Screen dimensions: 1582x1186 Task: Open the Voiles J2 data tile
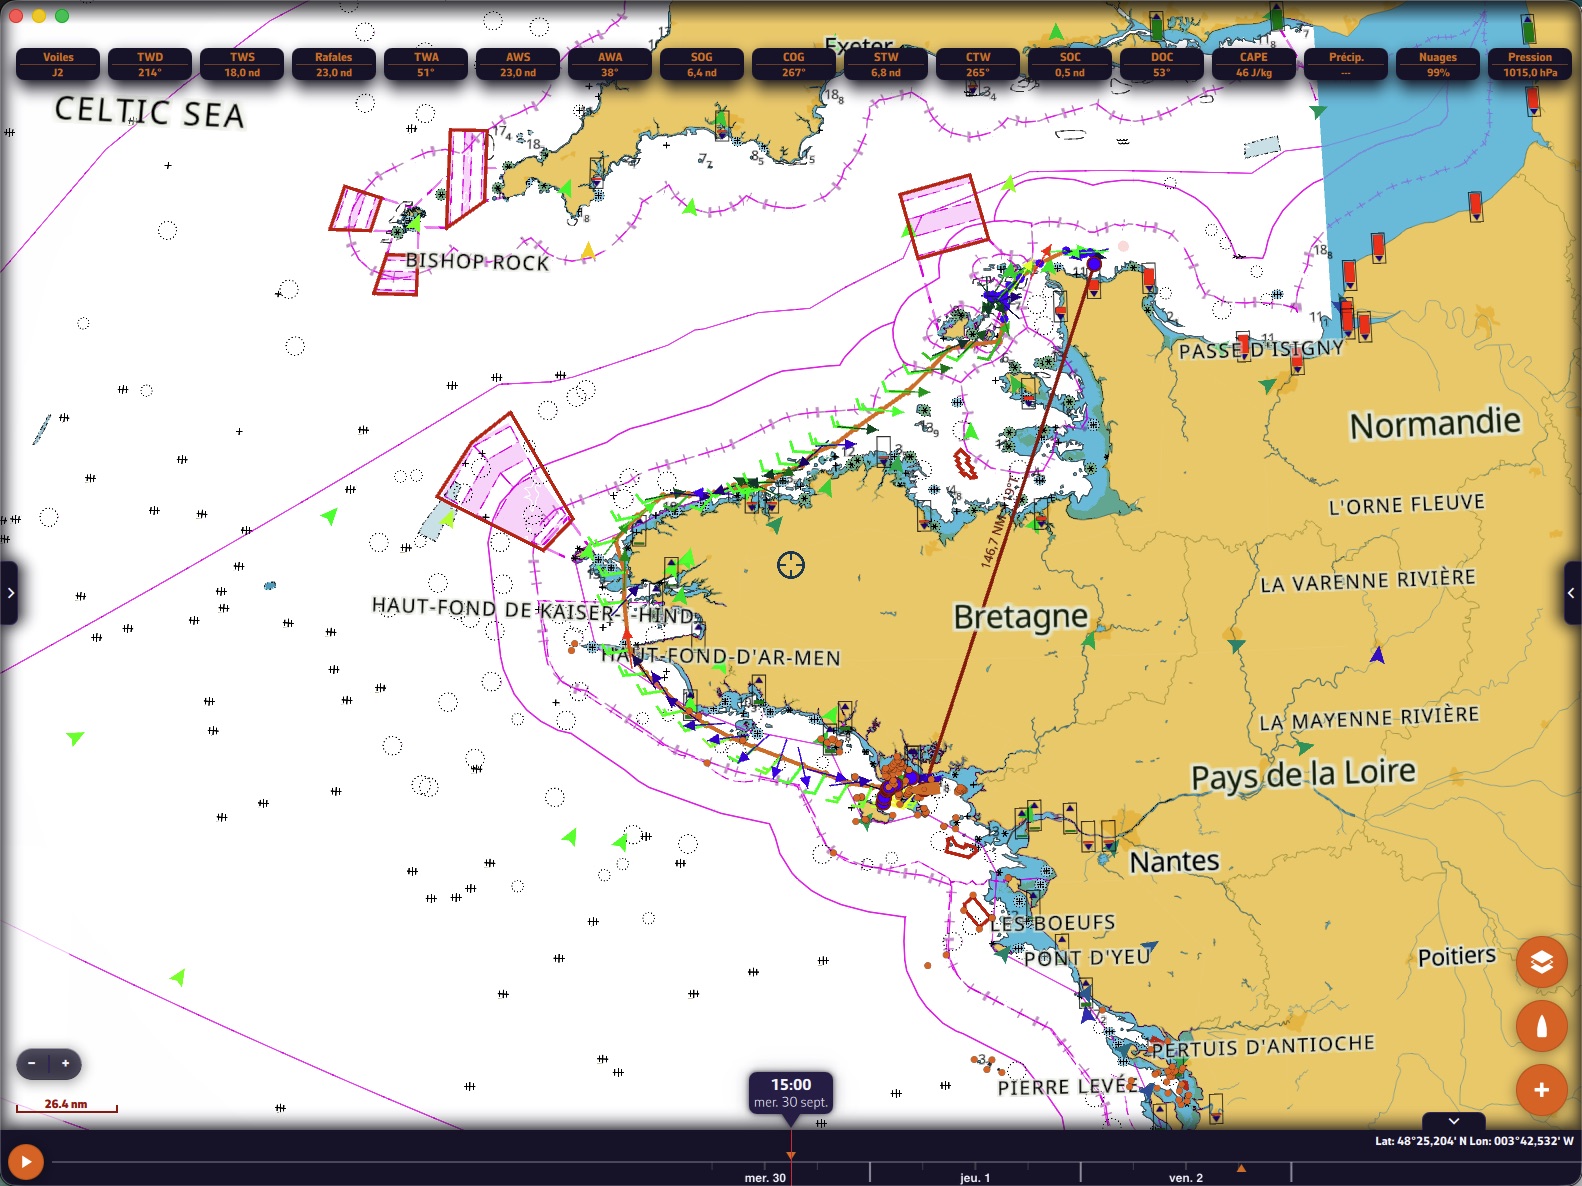(58, 64)
